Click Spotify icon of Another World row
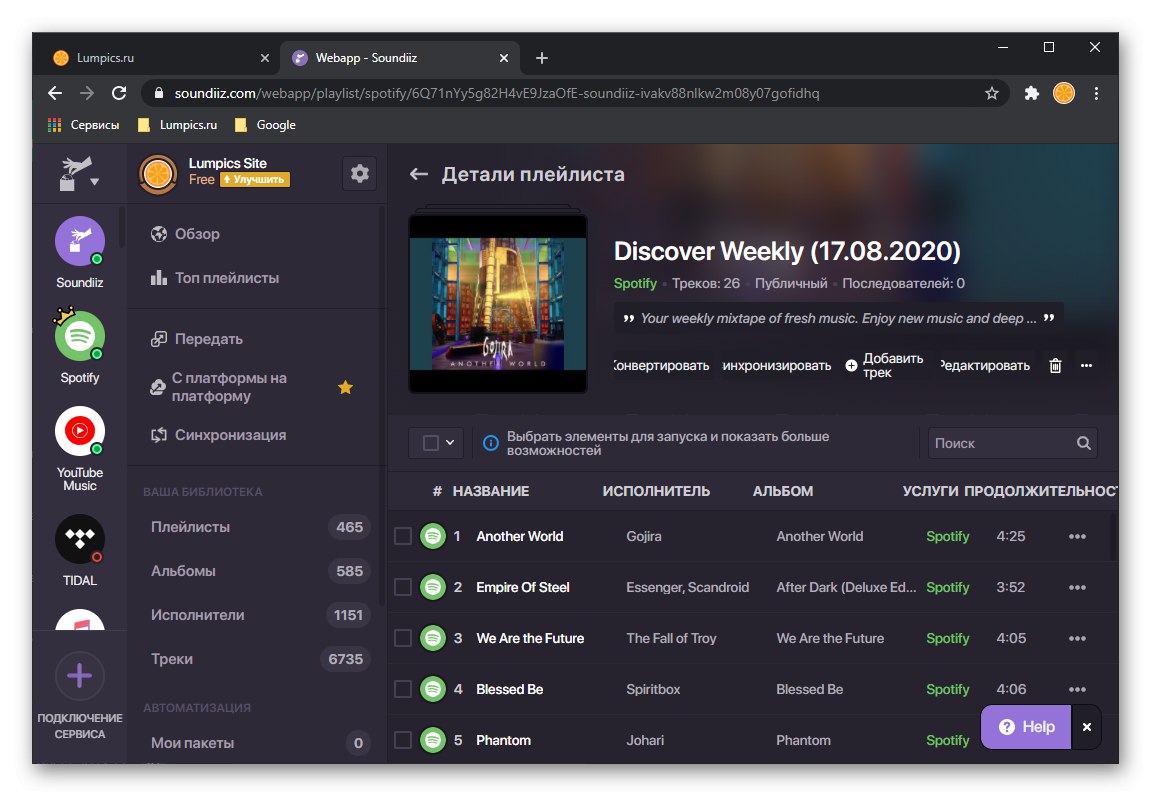 click(433, 537)
